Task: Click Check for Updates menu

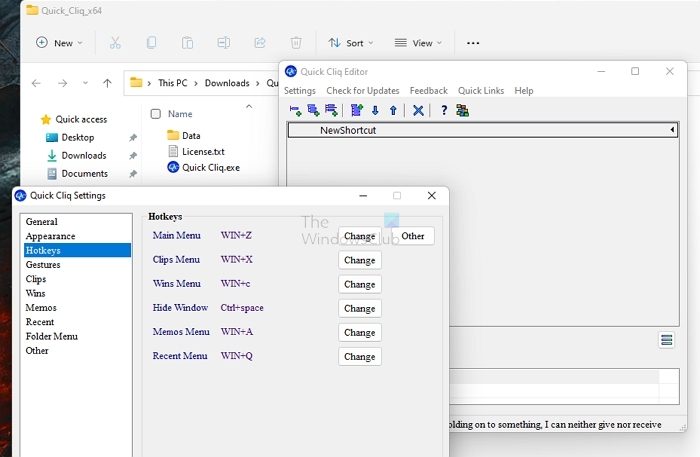Action: [362, 91]
